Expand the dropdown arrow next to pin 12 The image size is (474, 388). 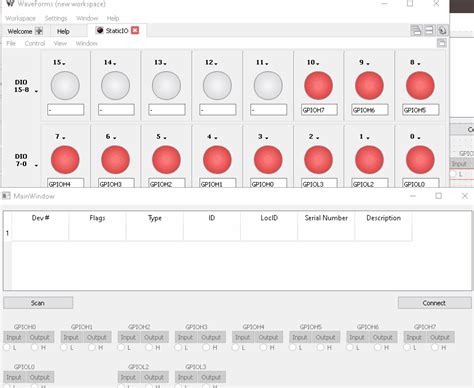(x=216, y=63)
